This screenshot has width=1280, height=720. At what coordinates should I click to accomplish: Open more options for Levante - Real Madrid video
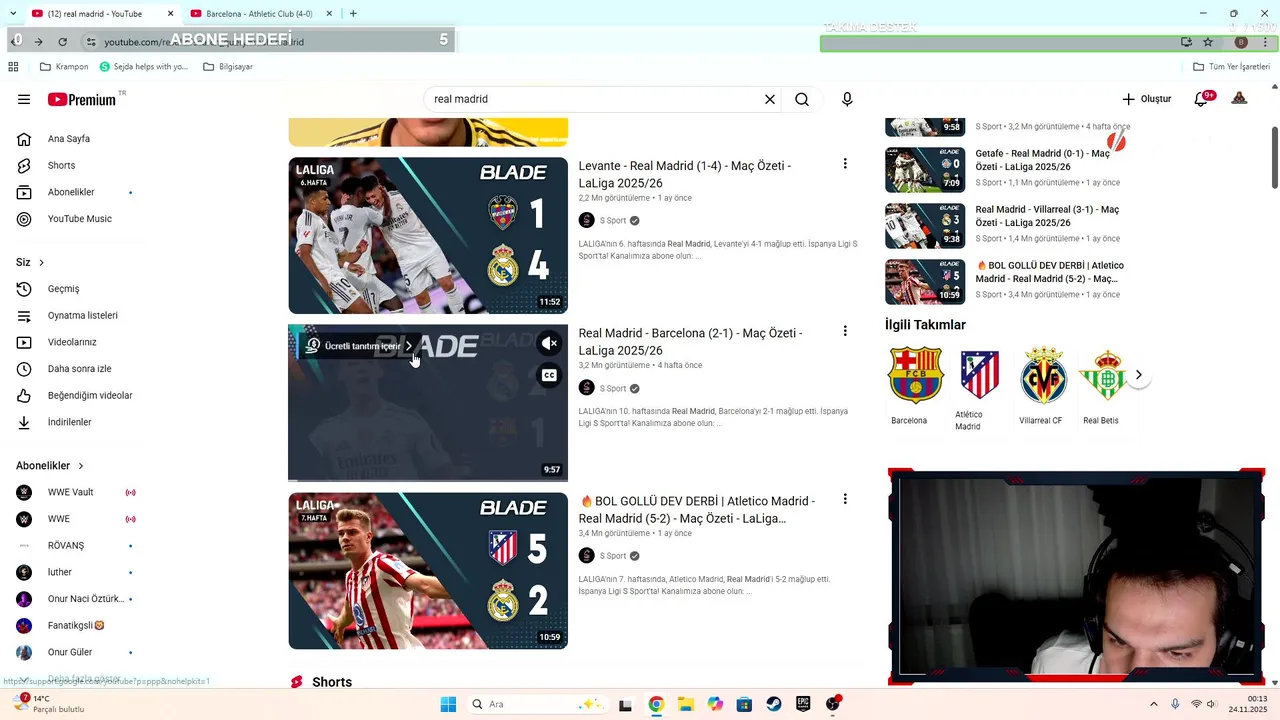click(x=845, y=164)
